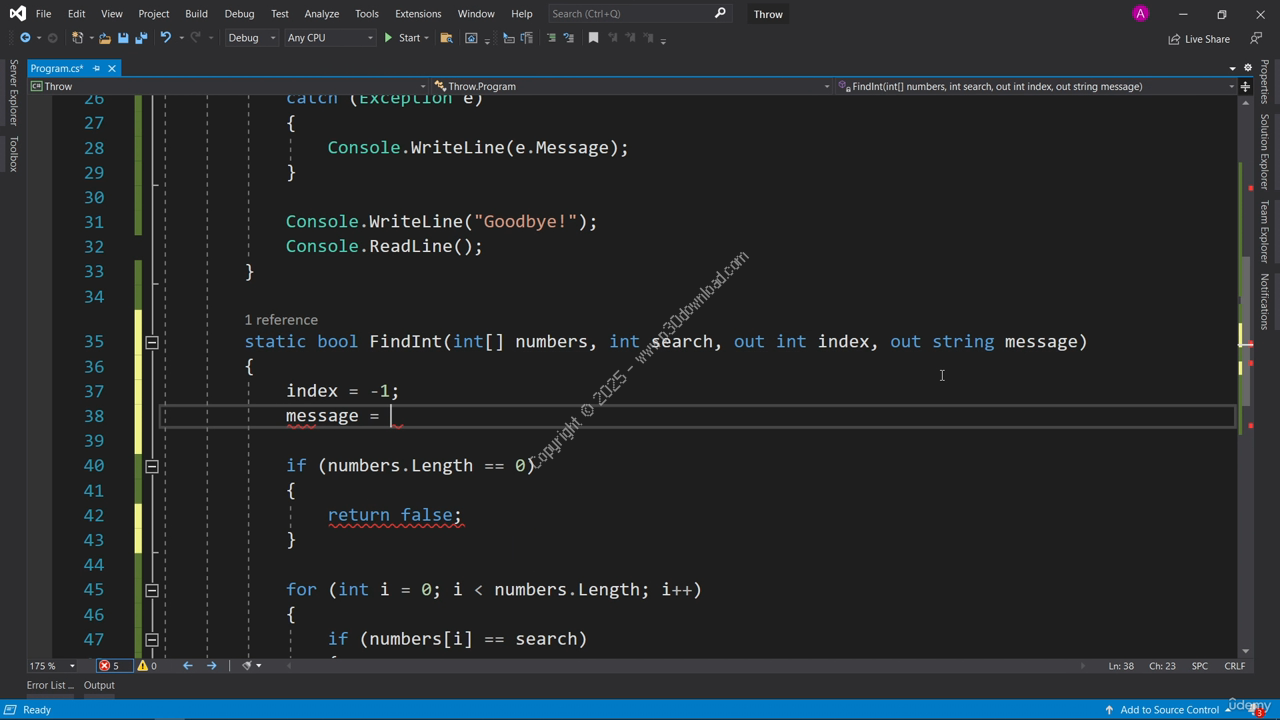
Task: Open the File menu
Action: tap(43, 14)
